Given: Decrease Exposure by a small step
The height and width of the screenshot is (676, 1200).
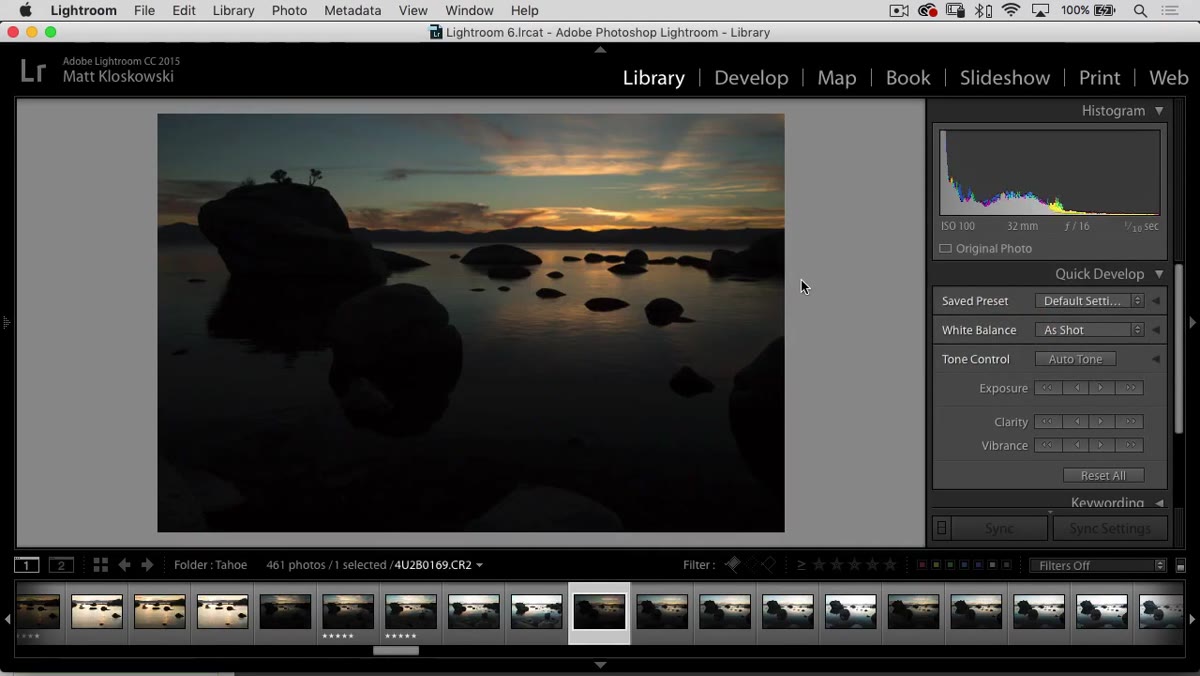Looking at the screenshot, I should pyautogui.click(x=1076, y=388).
